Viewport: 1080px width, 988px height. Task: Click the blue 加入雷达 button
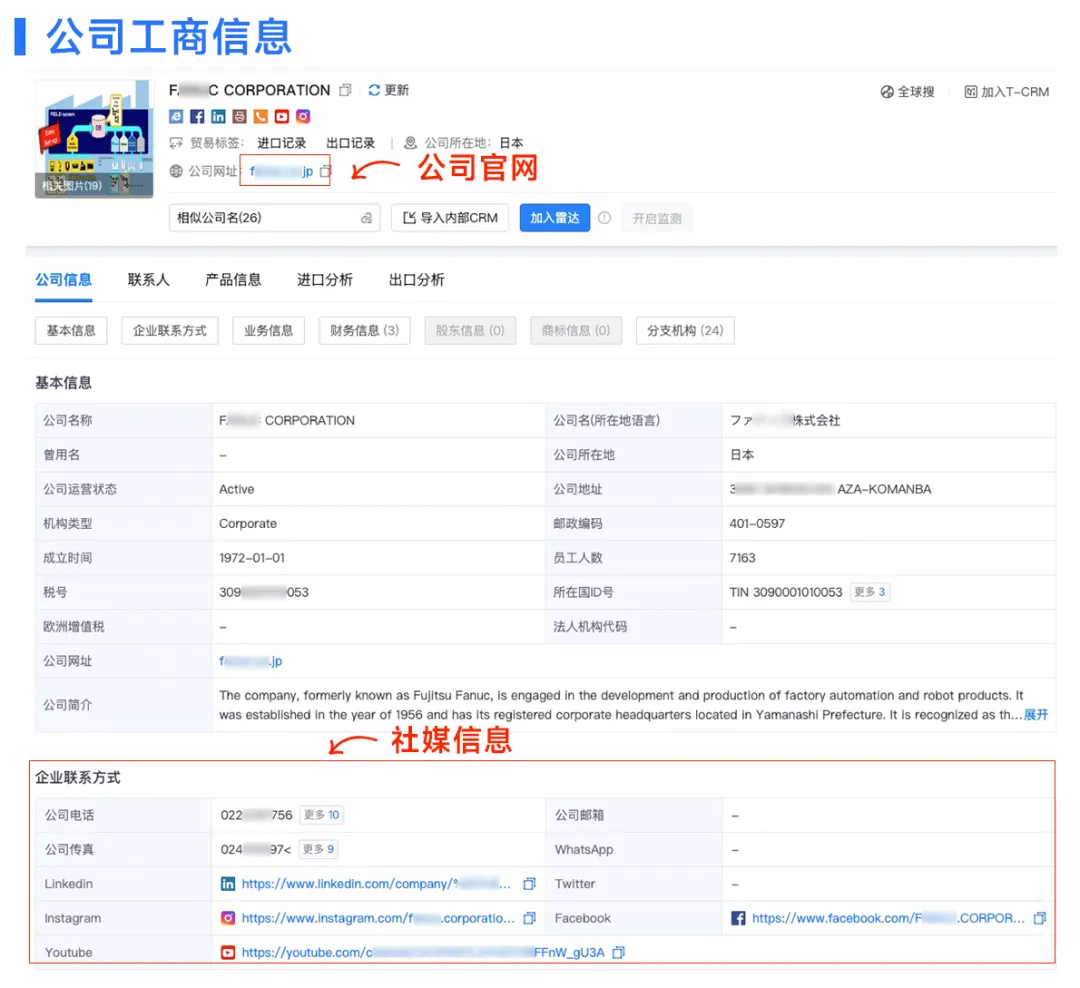click(554, 218)
